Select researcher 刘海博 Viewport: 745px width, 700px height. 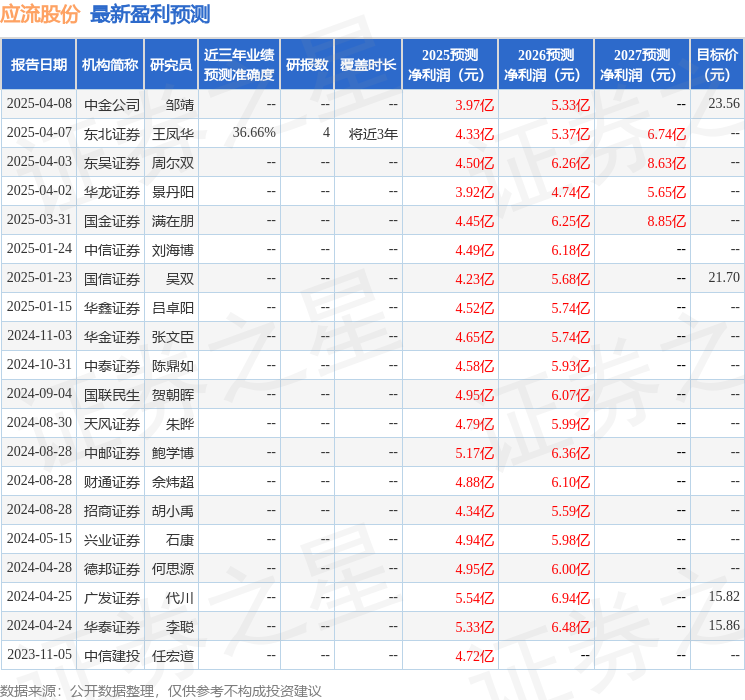click(172, 249)
